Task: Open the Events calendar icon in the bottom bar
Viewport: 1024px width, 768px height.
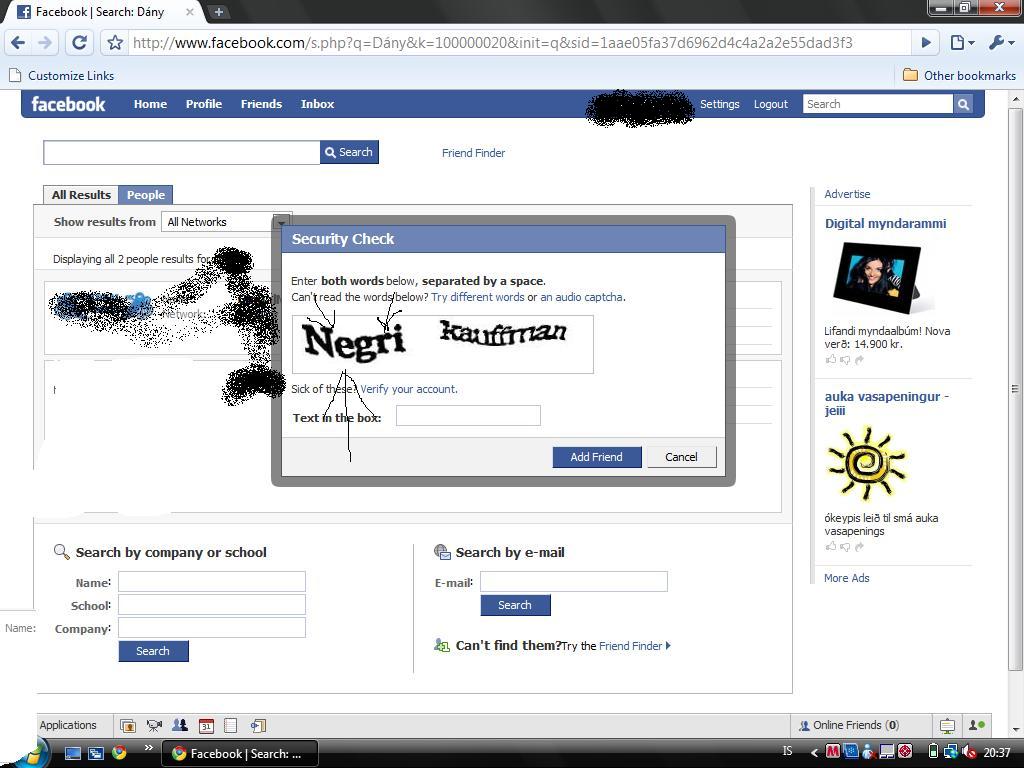Action: pyautogui.click(x=206, y=726)
